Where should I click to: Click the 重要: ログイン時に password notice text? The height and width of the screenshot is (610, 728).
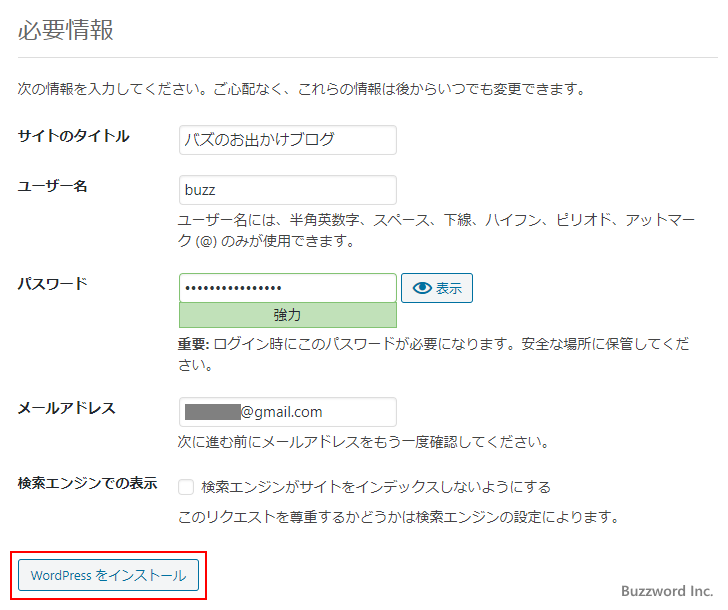click(434, 354)
